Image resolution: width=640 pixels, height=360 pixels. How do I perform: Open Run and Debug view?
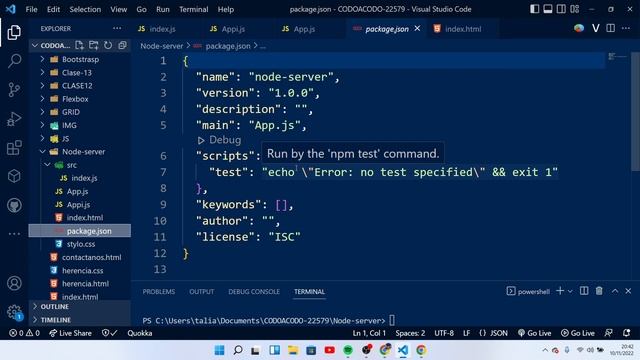(14, 119)
